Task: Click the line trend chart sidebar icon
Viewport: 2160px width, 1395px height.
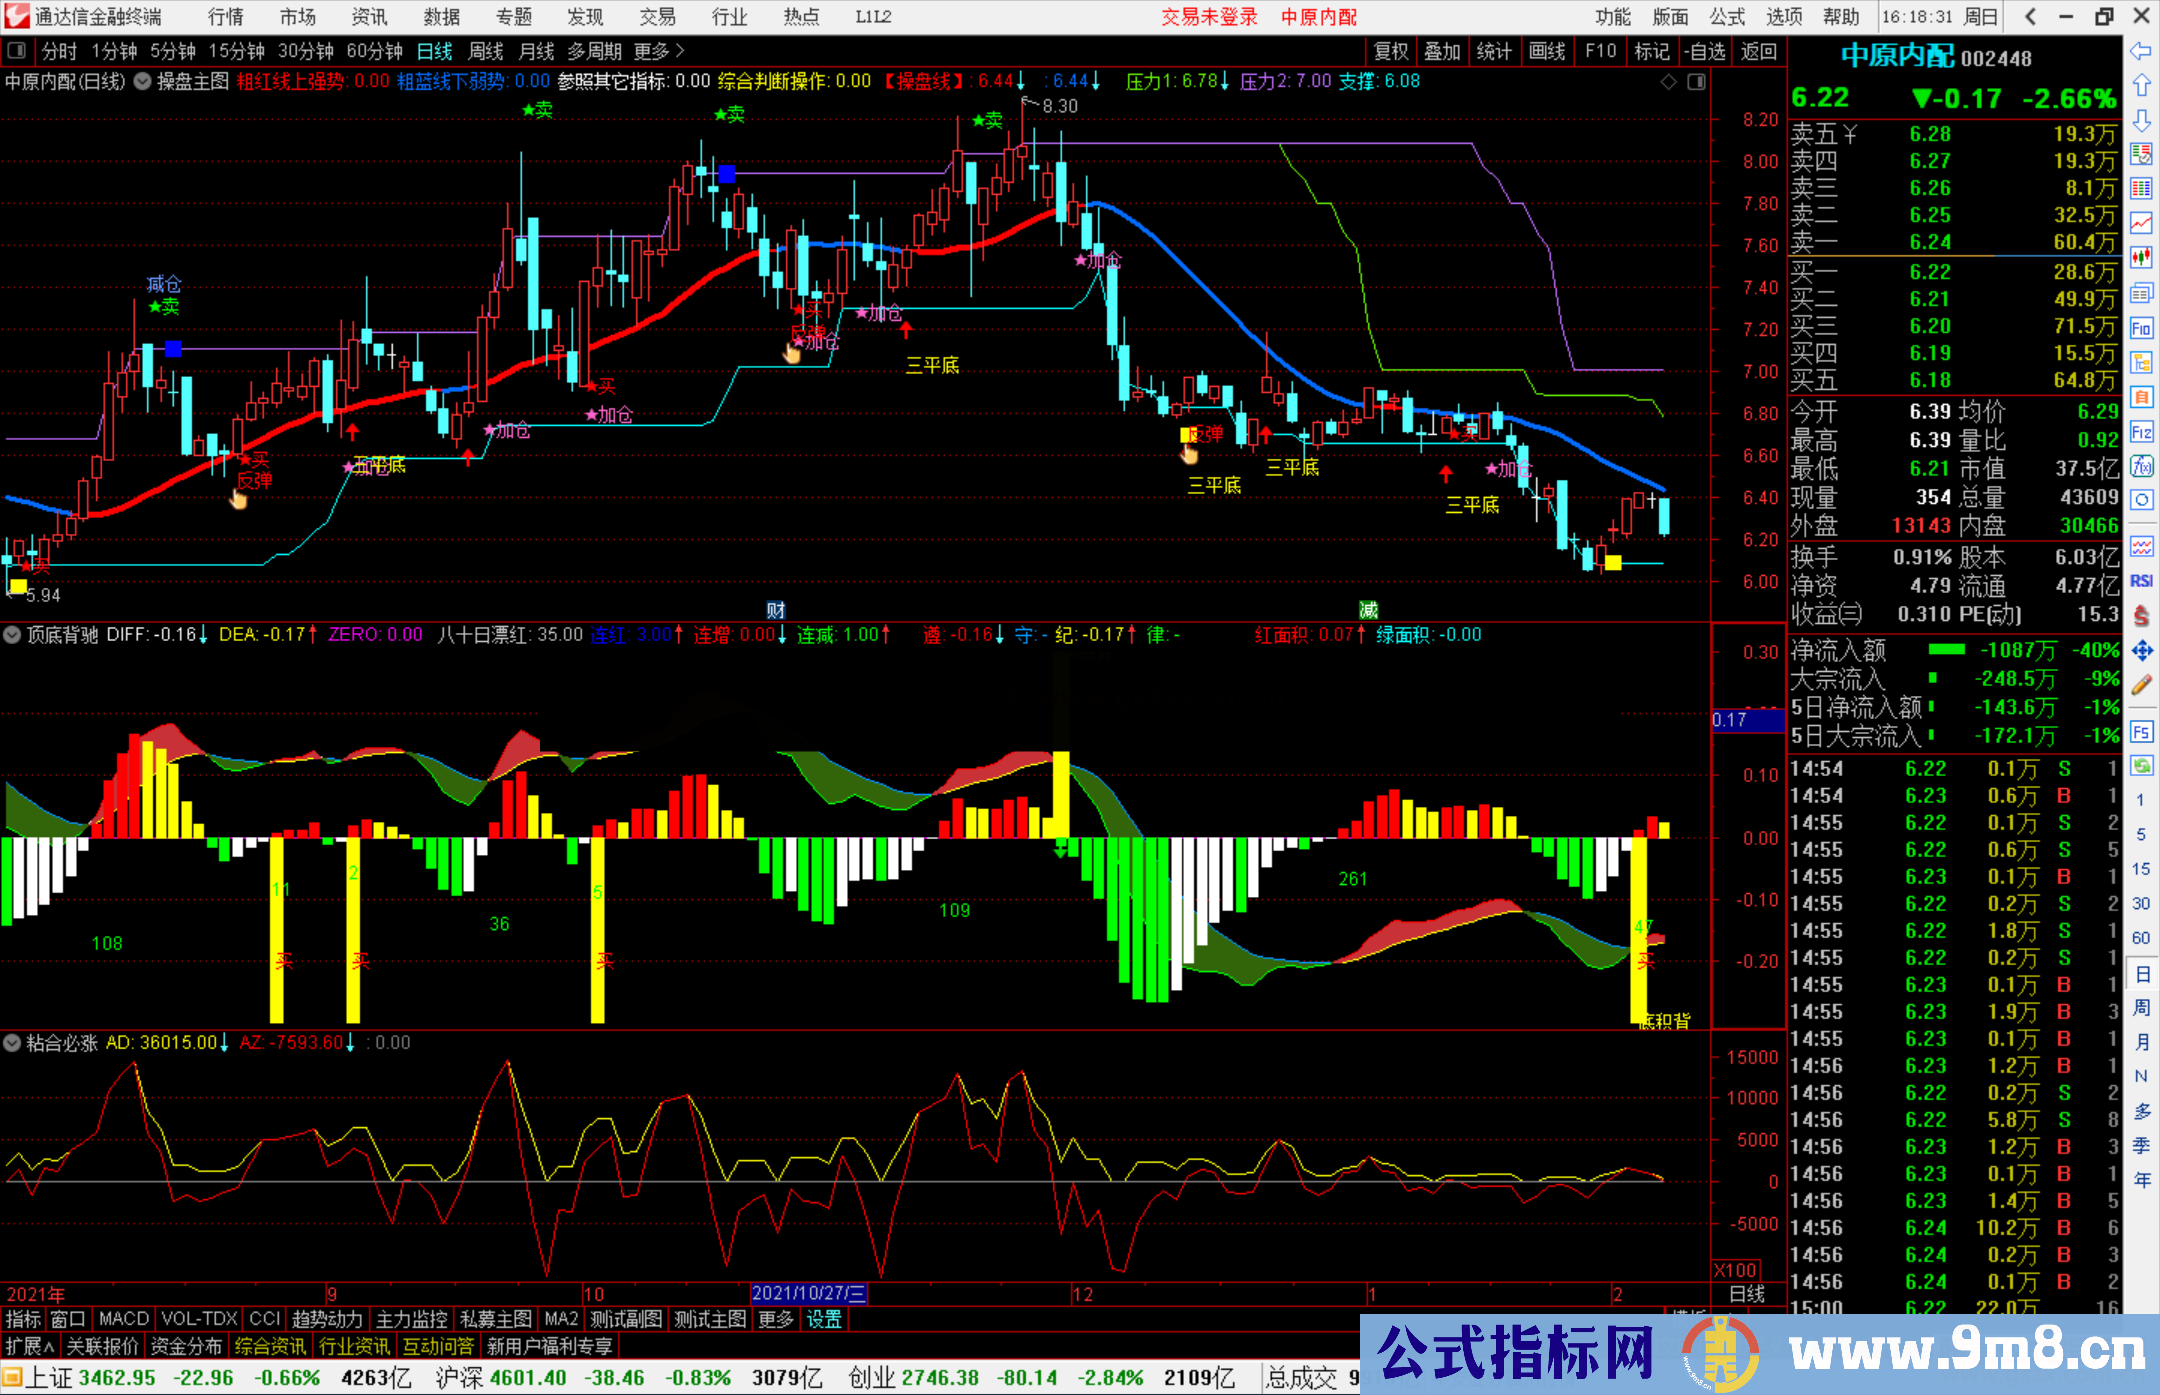Action: tap(2141, 223)
